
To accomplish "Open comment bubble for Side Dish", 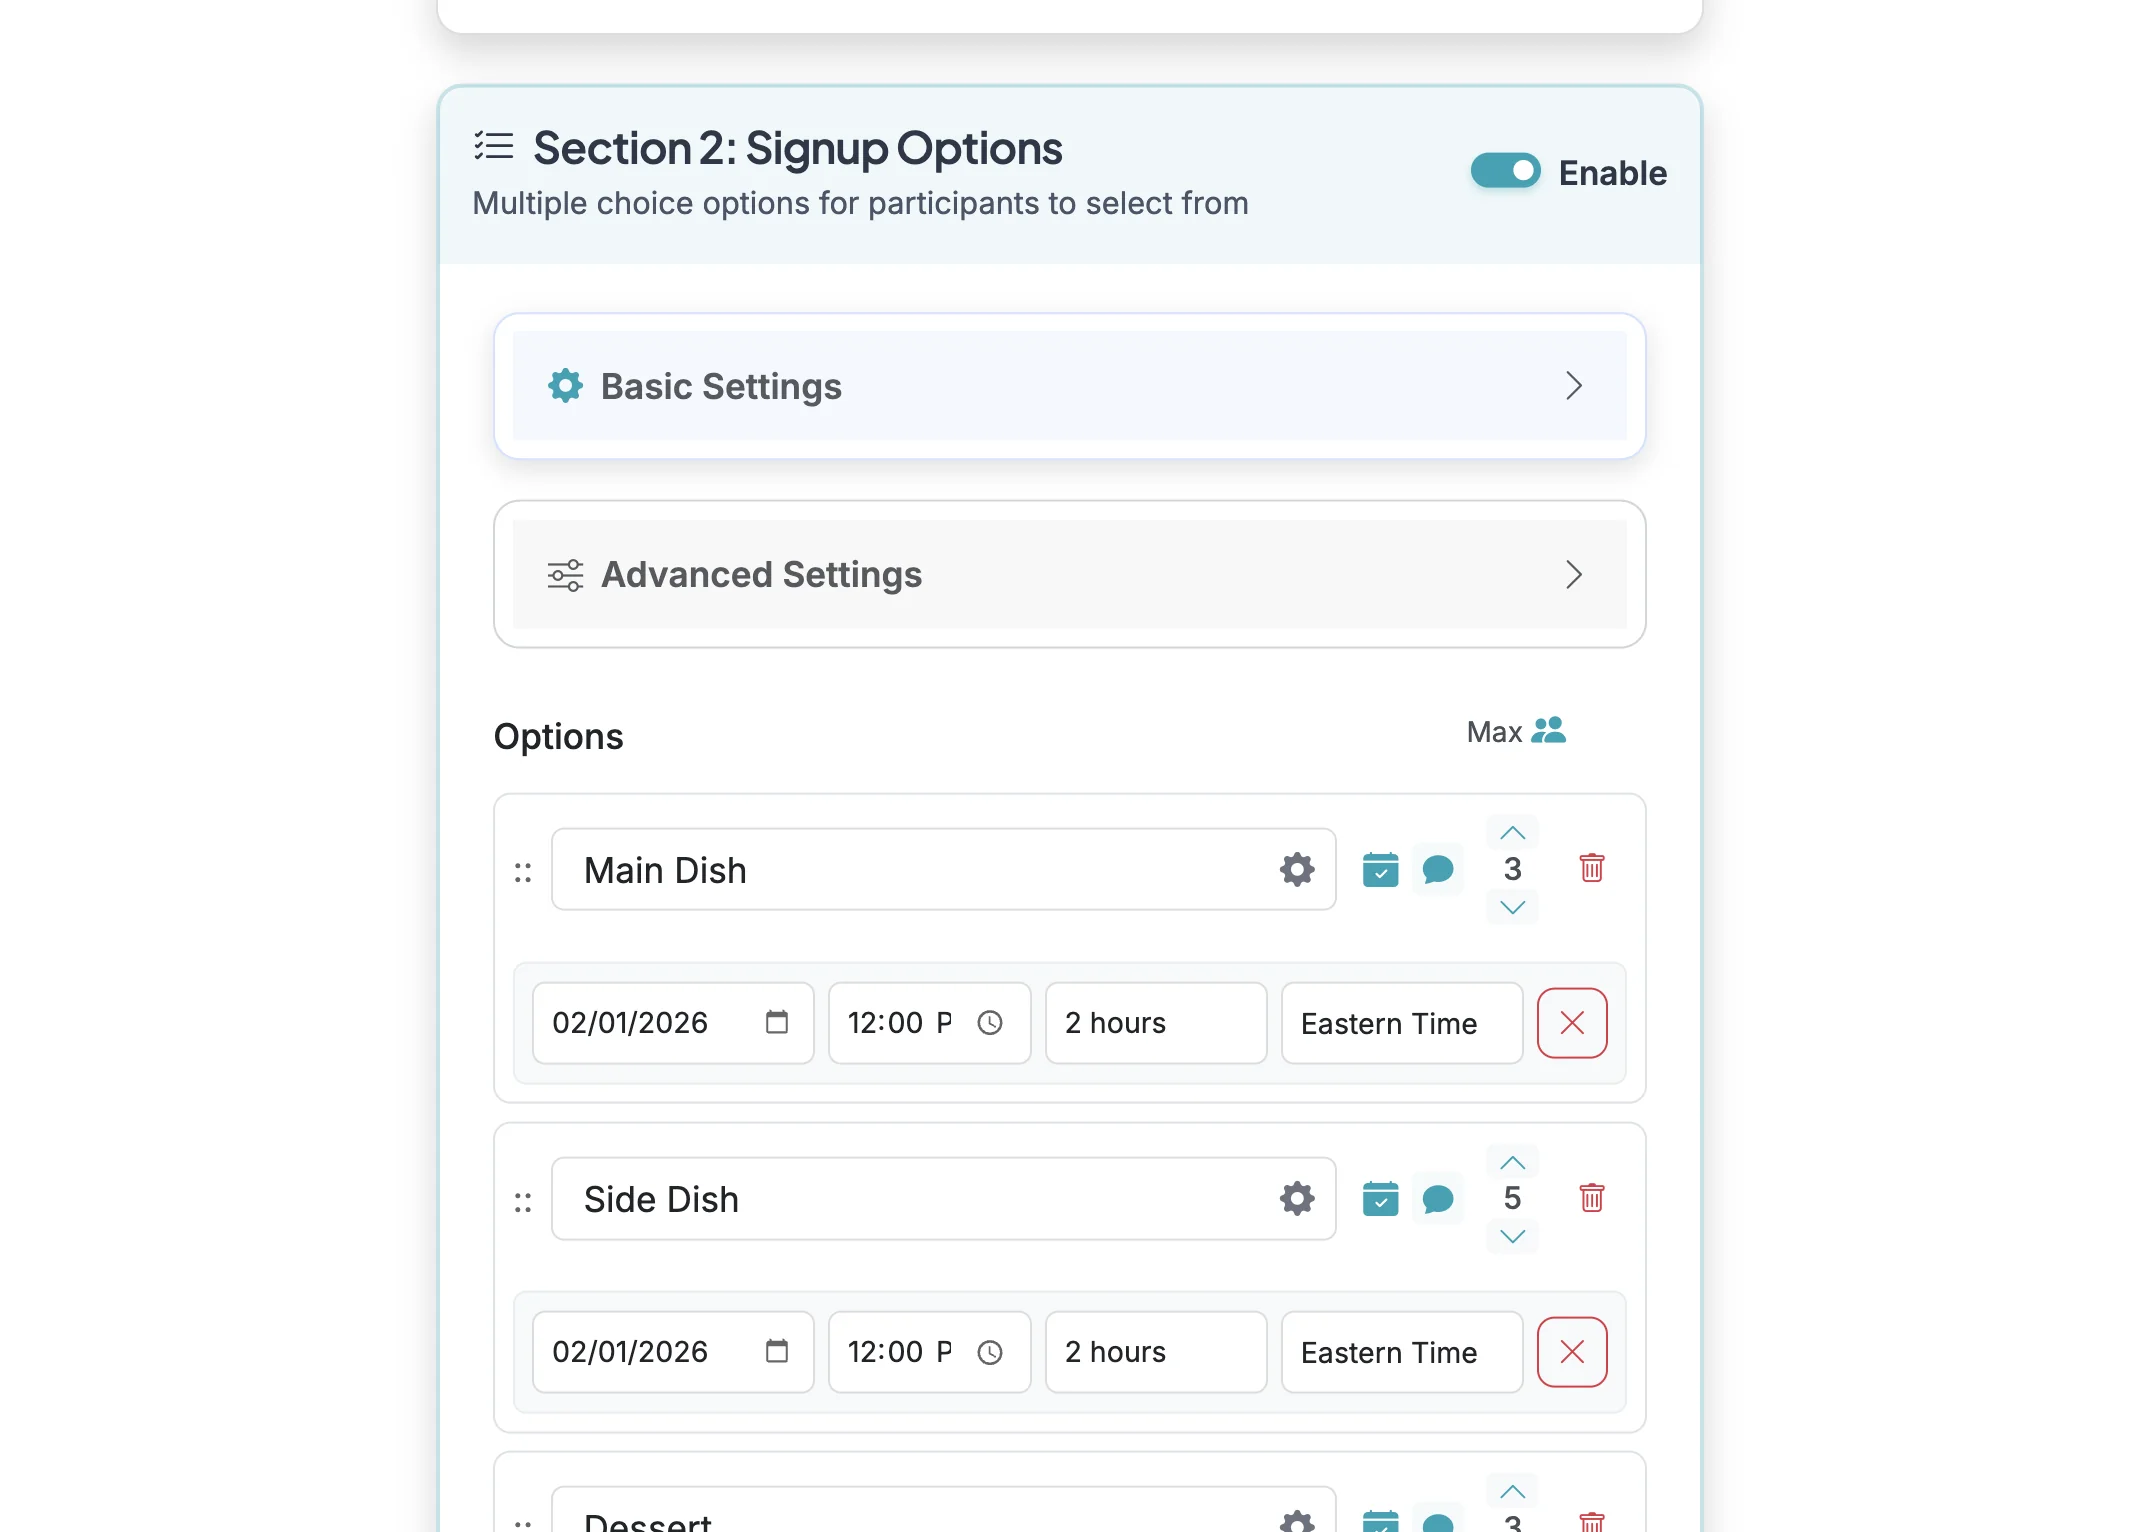I will [1437, 1198].
